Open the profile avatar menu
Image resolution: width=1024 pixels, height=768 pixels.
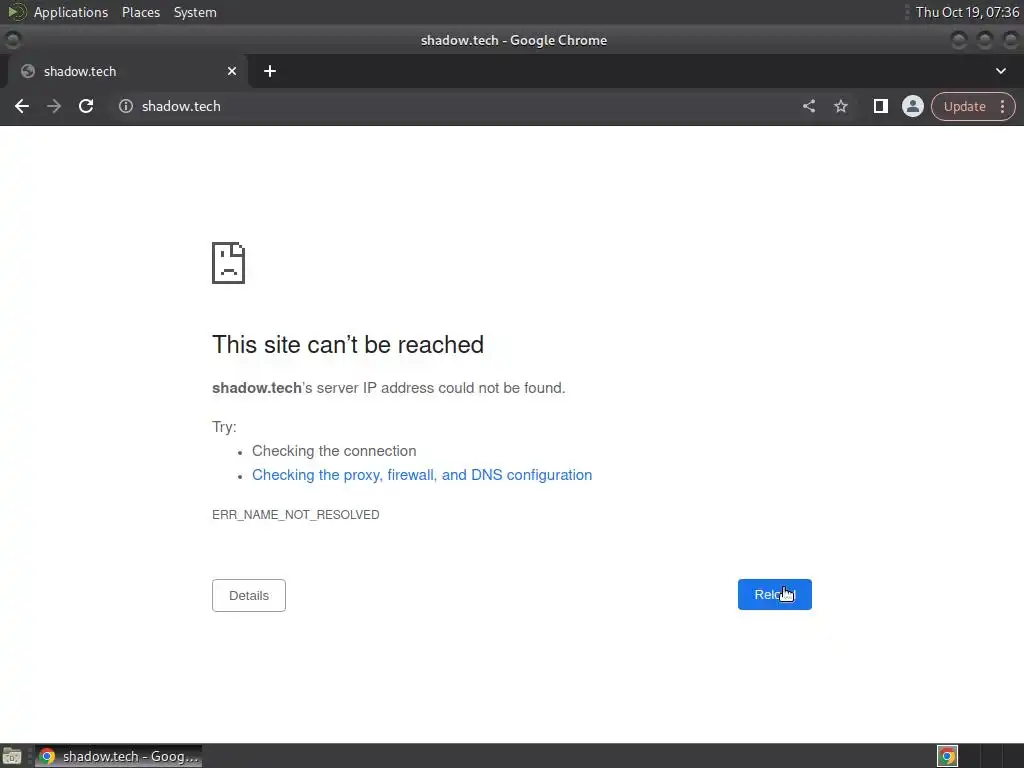pyautogui.click(x=912, y=106)
